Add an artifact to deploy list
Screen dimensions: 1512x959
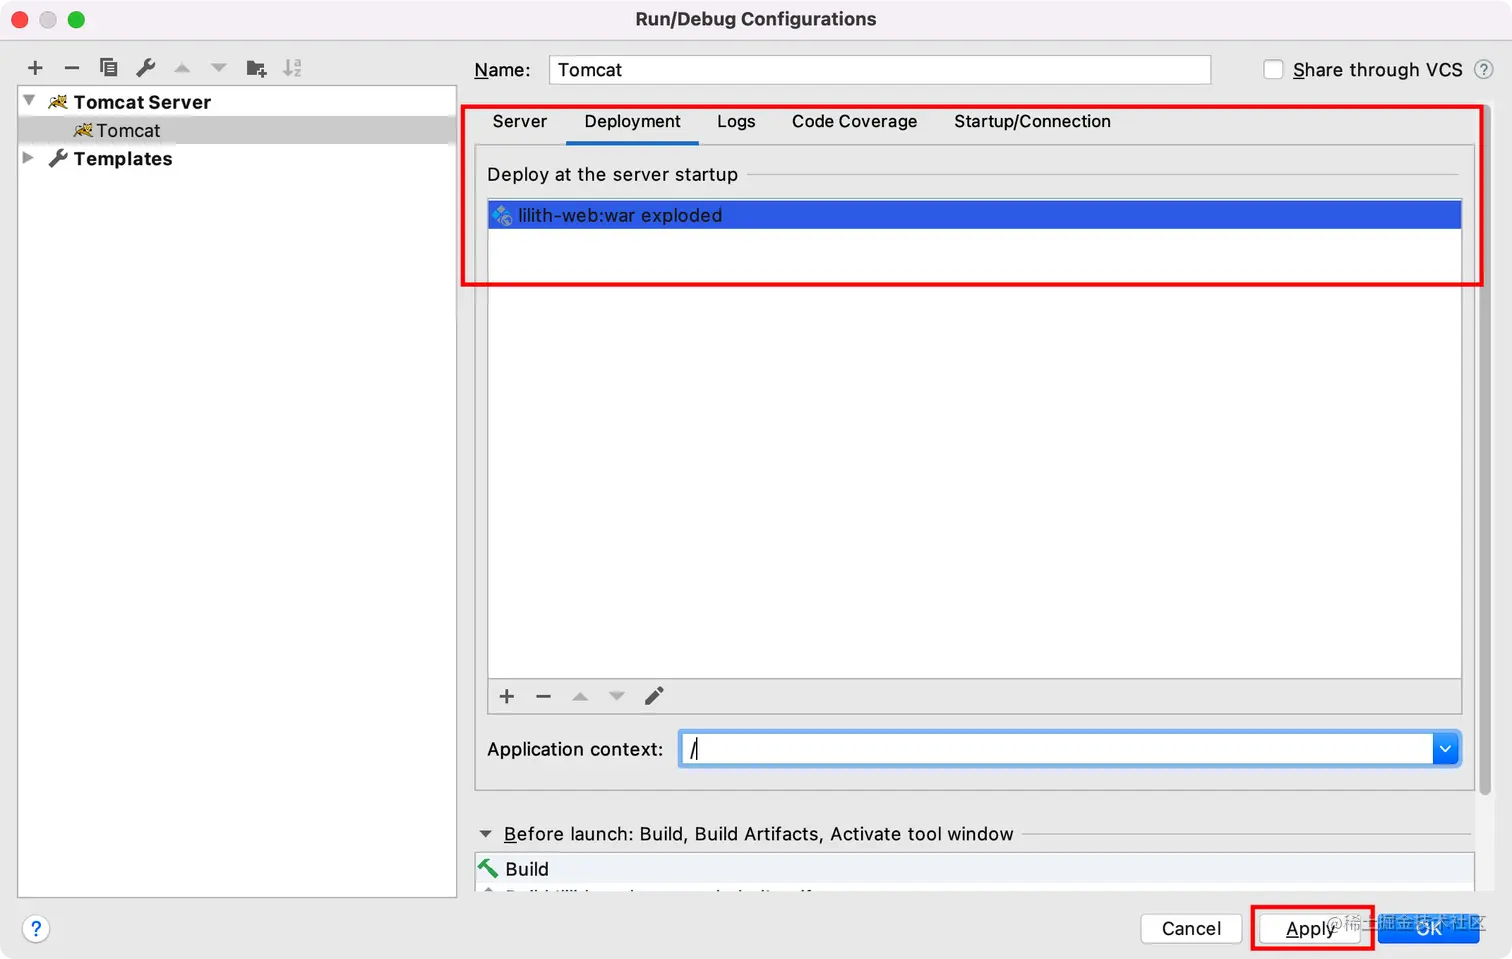(507, 696)
